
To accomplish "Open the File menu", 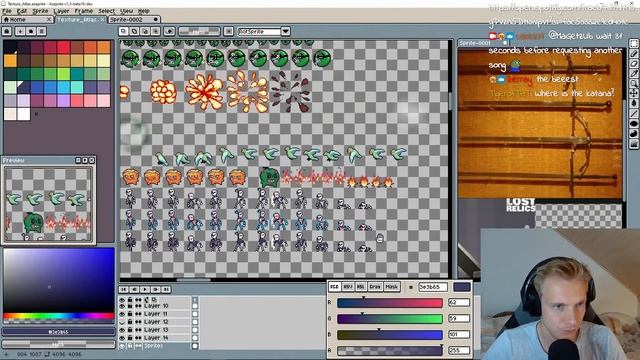I will [7, 11].
